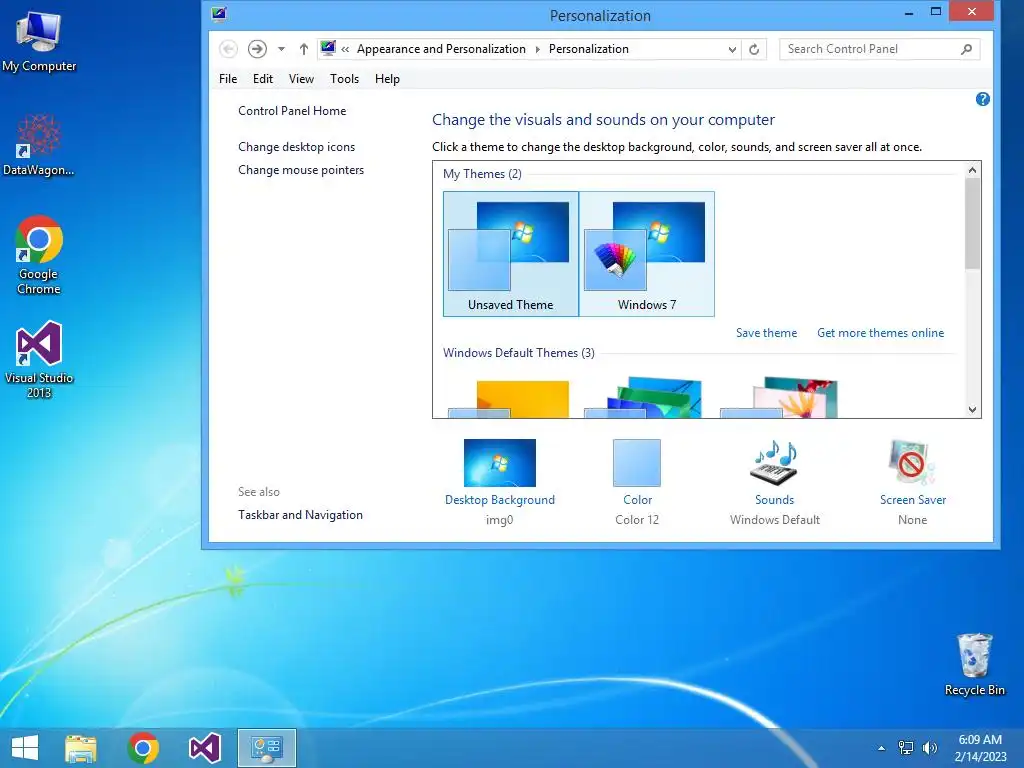The width and height of the screenshot is (1024, 768).
Task: Click the Forward navigation arrow
Action: point(257,49)
